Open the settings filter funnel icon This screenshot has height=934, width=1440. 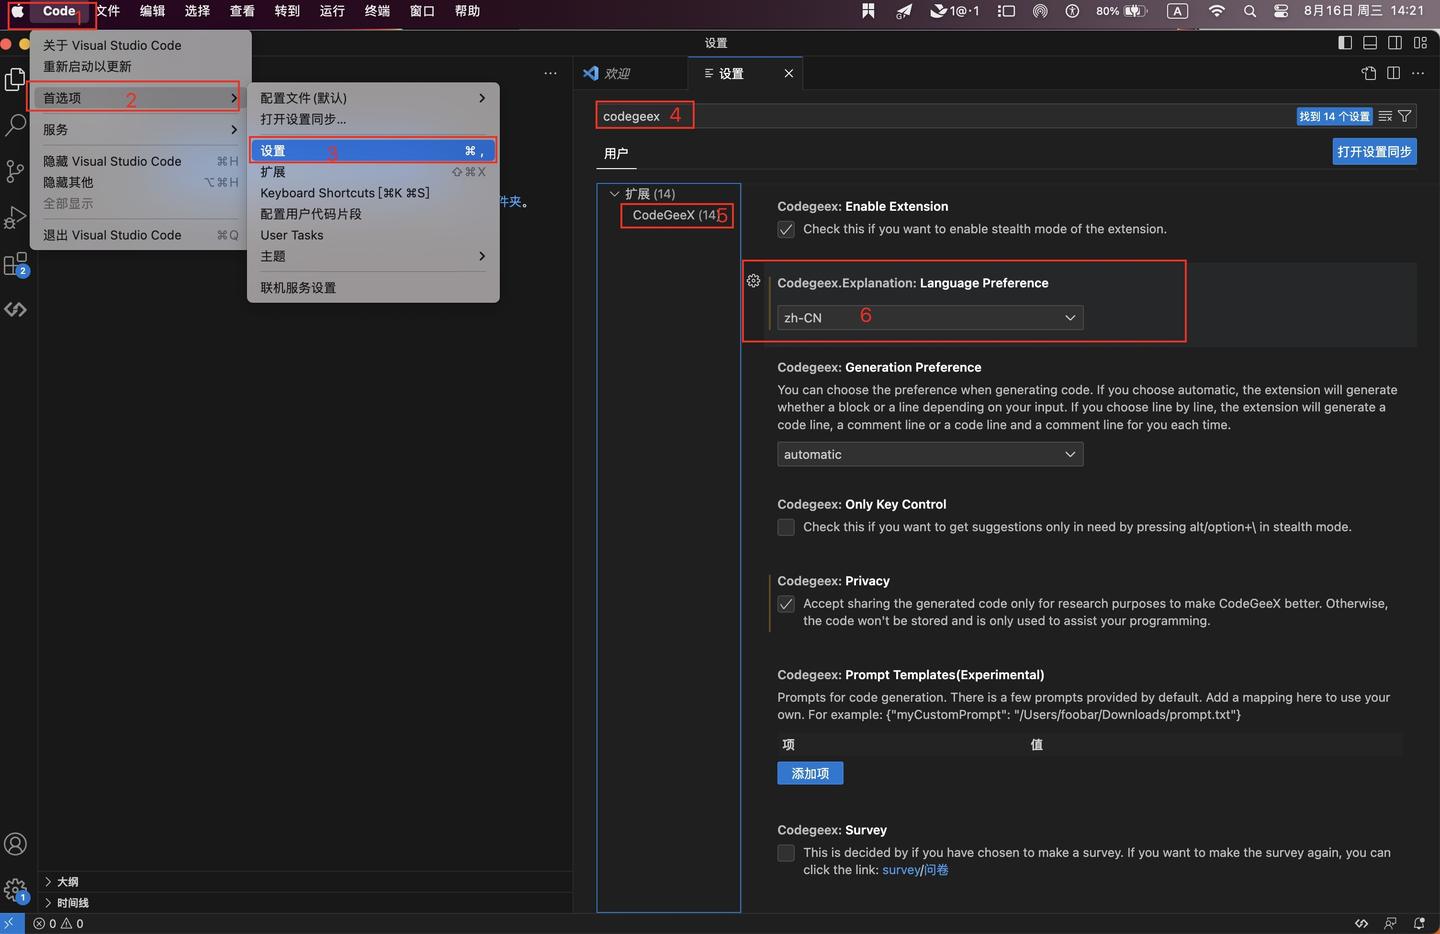click(1404, 116)
